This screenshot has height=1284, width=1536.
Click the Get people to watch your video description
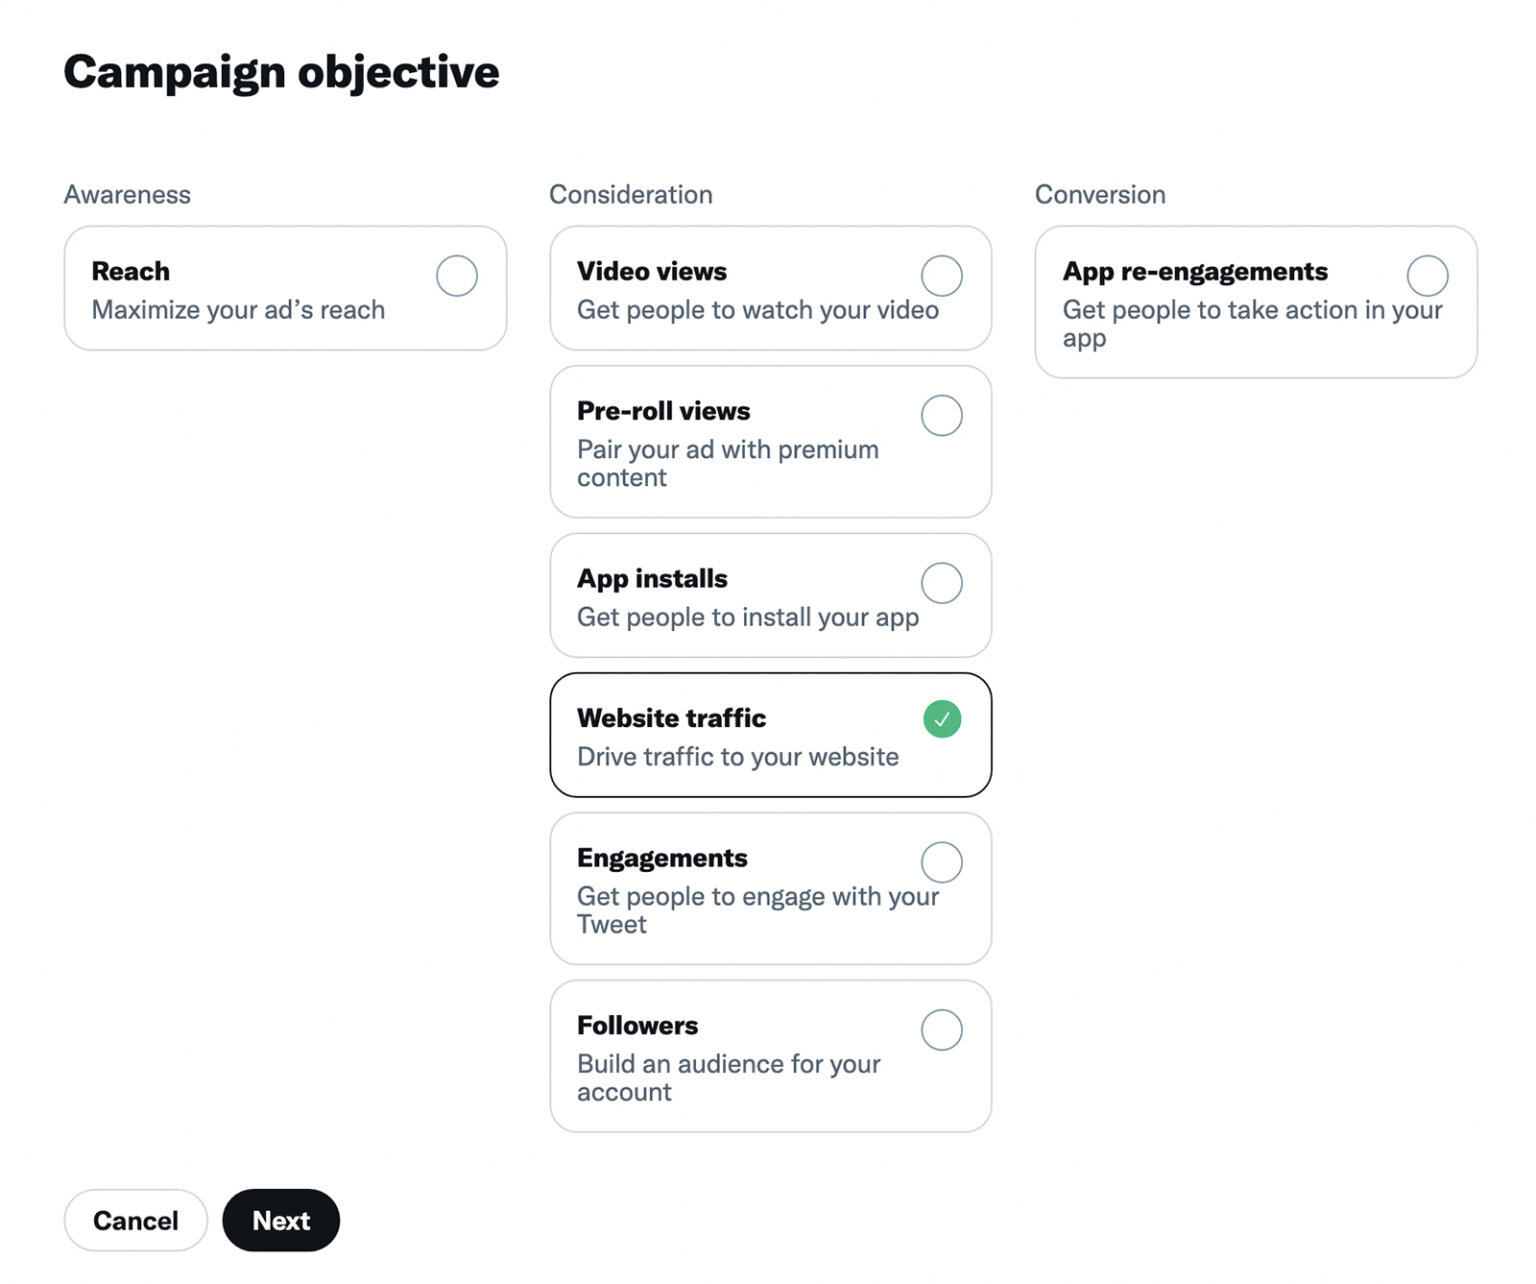pos(757,310)
